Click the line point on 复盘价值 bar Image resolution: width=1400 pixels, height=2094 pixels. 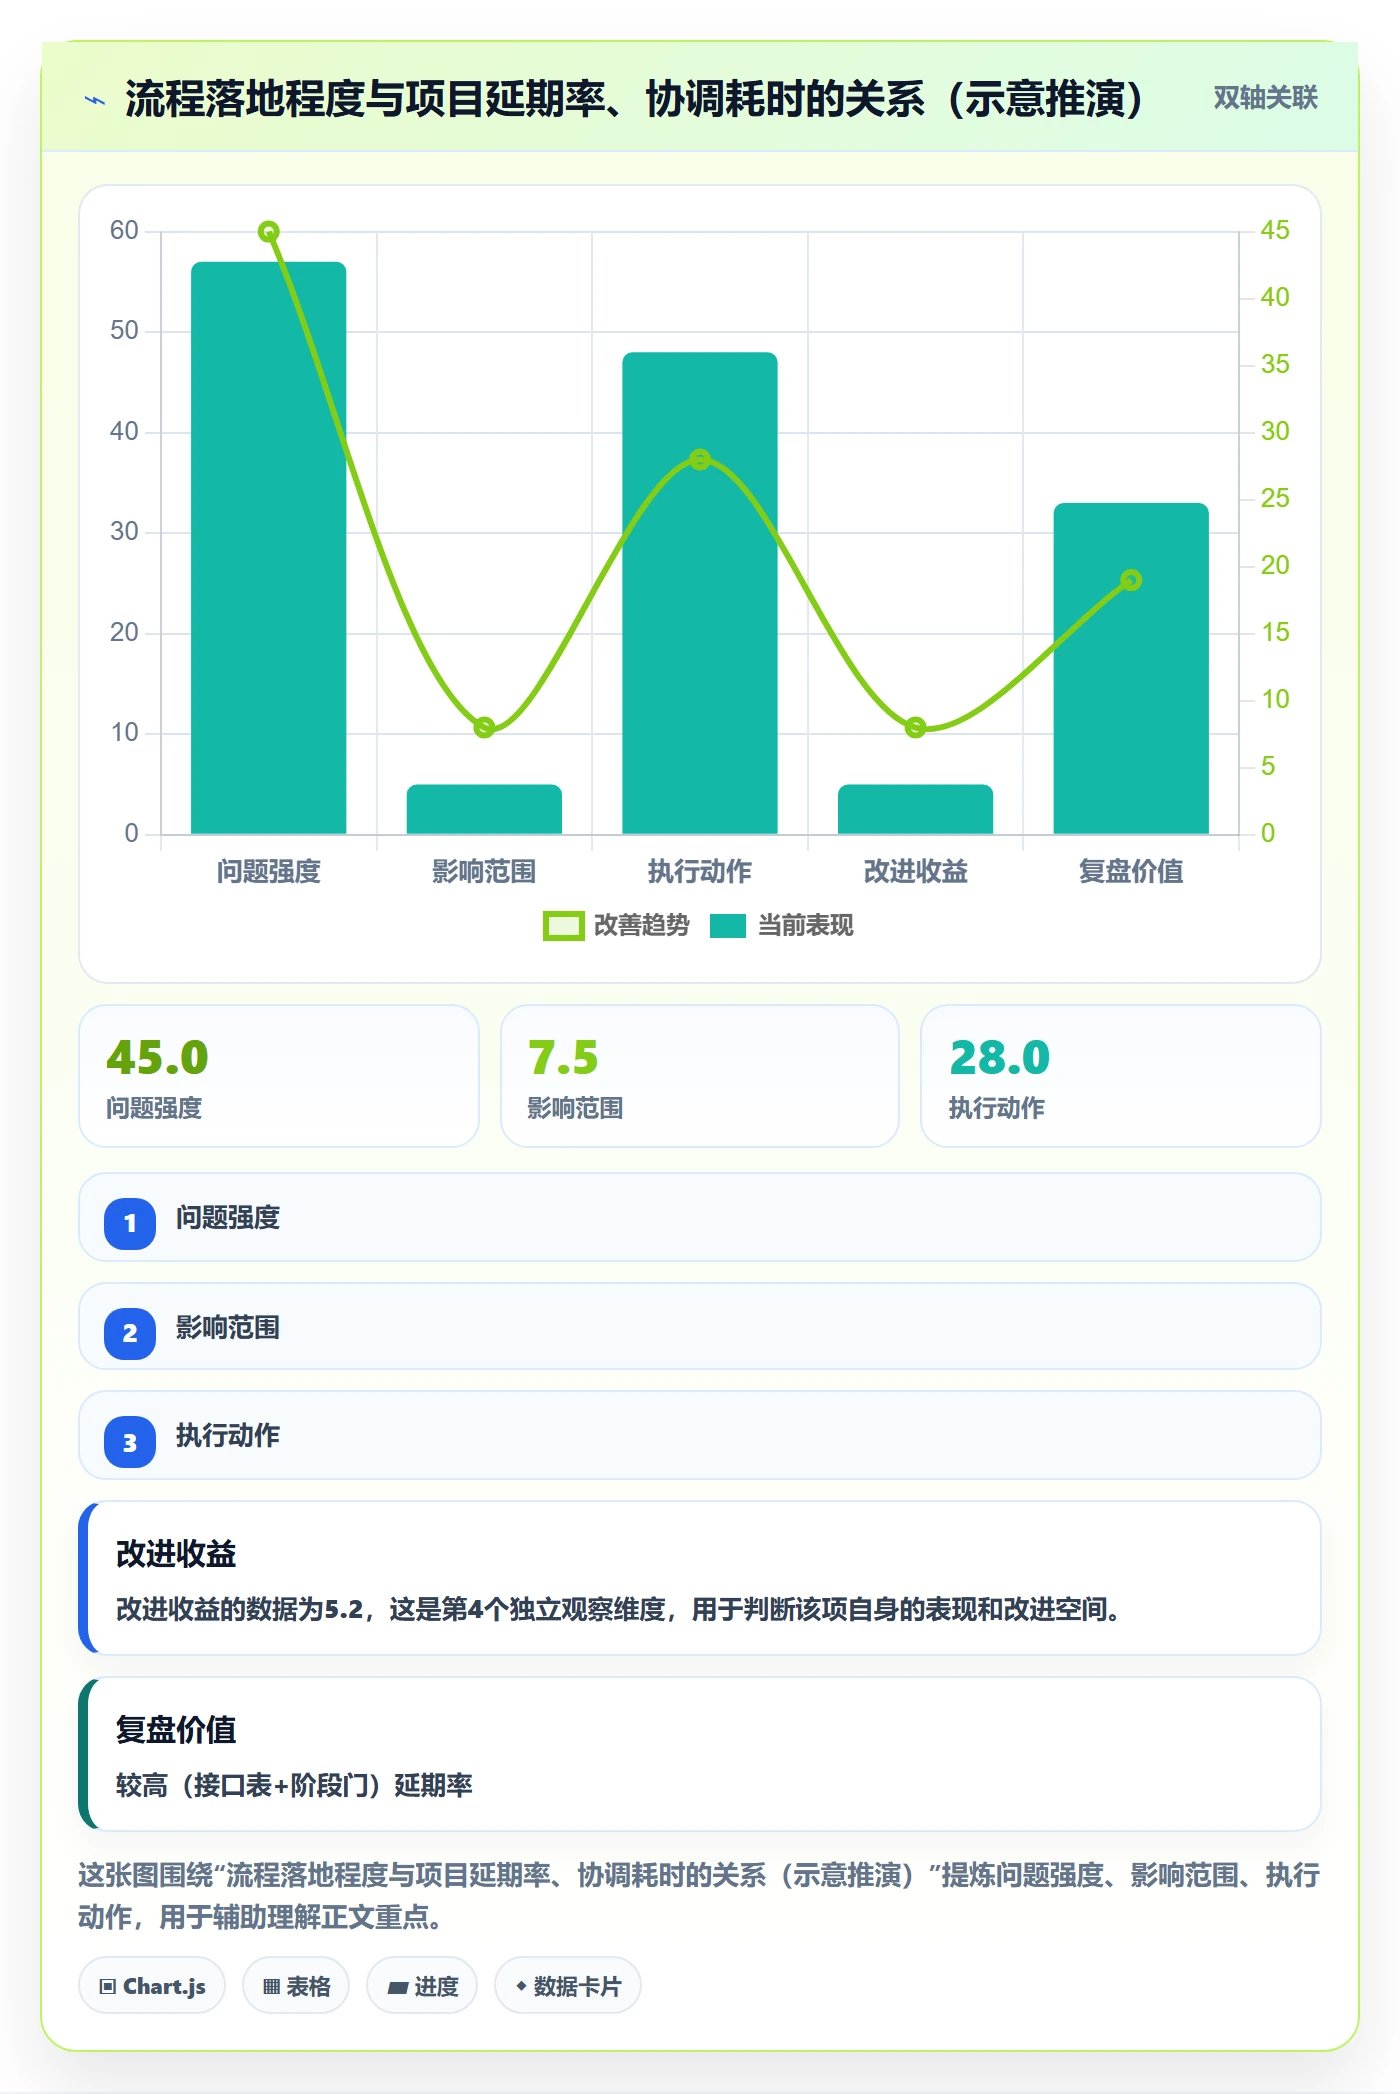click(x=1131, y=580)
